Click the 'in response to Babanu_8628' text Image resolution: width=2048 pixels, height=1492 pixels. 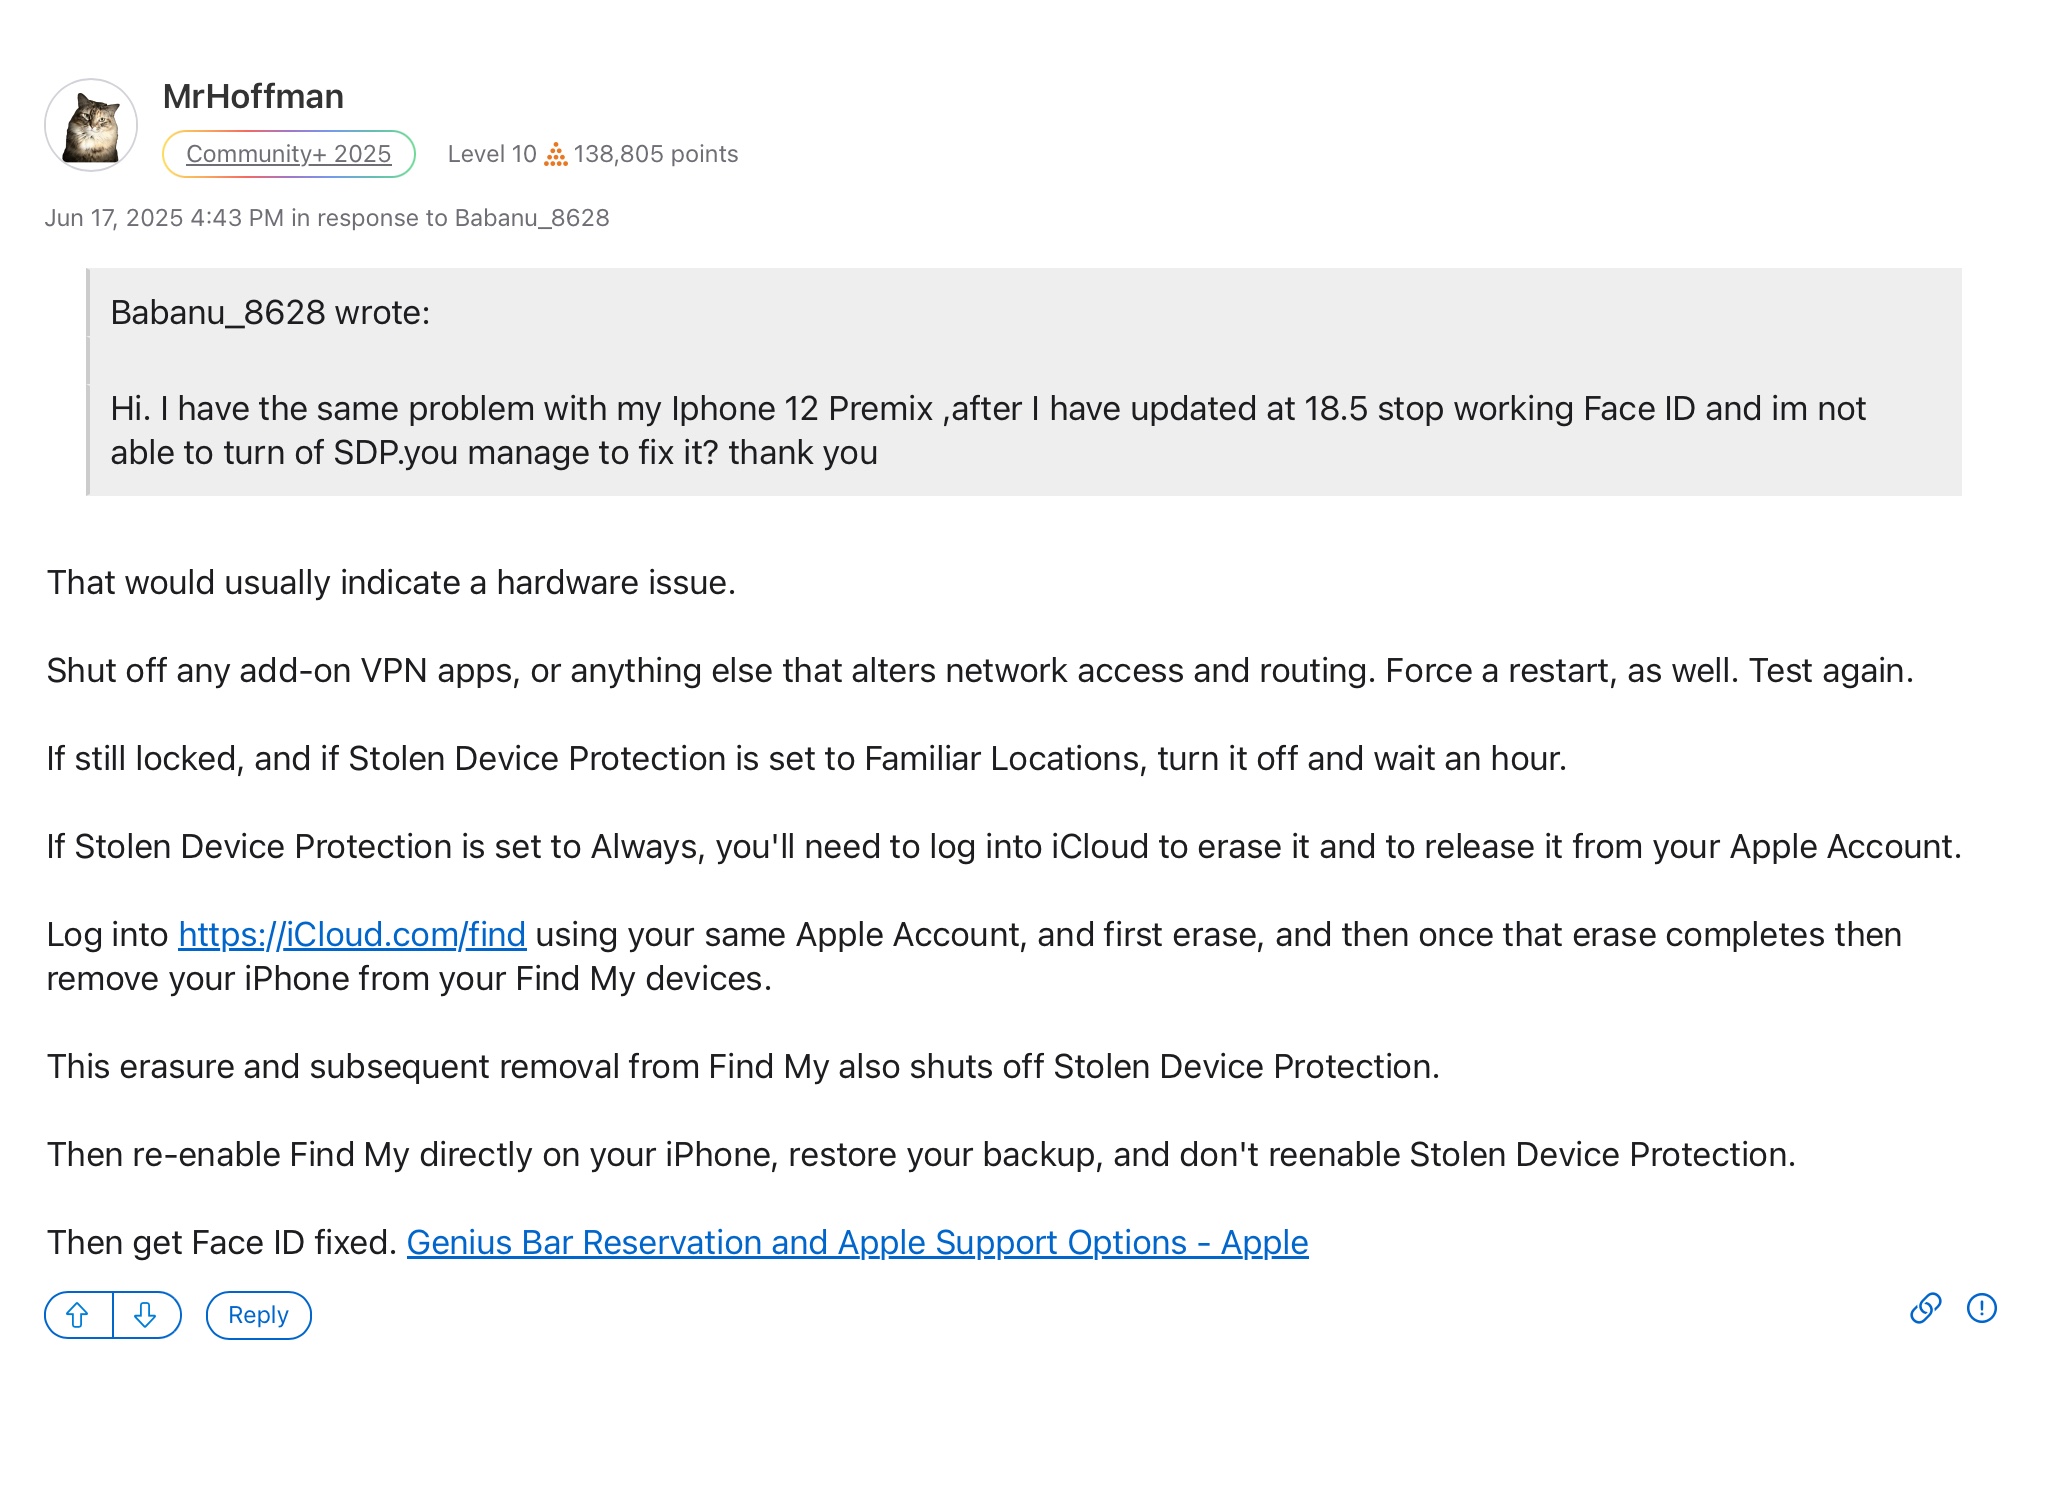pyautogui.click(x=450, y=218)
